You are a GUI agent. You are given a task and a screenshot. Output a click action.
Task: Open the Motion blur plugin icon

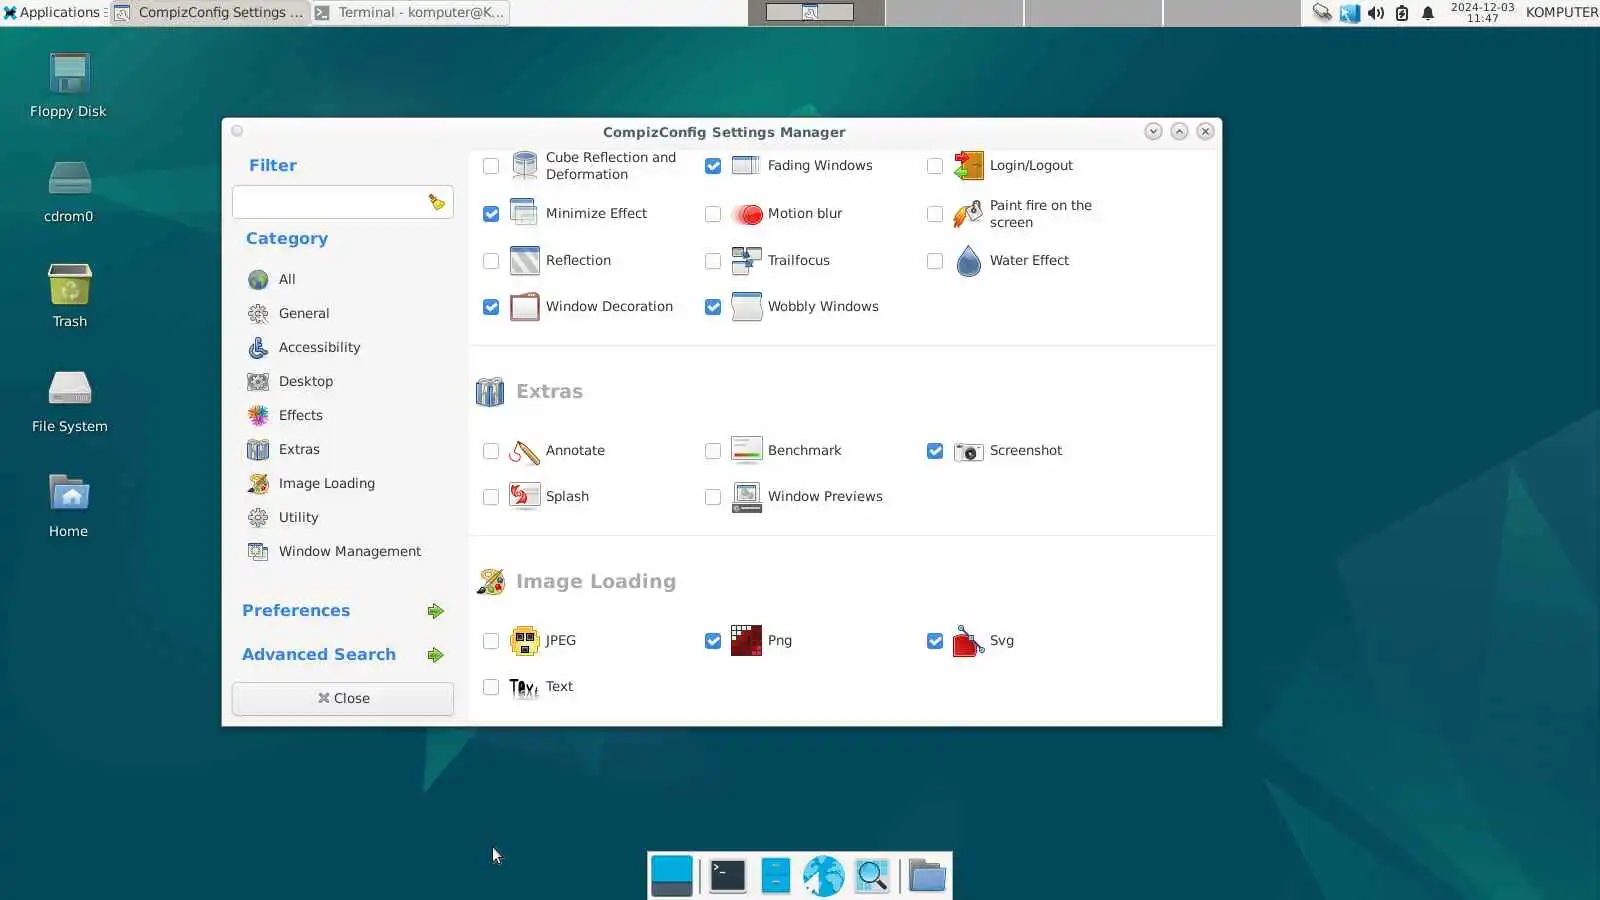746,213
